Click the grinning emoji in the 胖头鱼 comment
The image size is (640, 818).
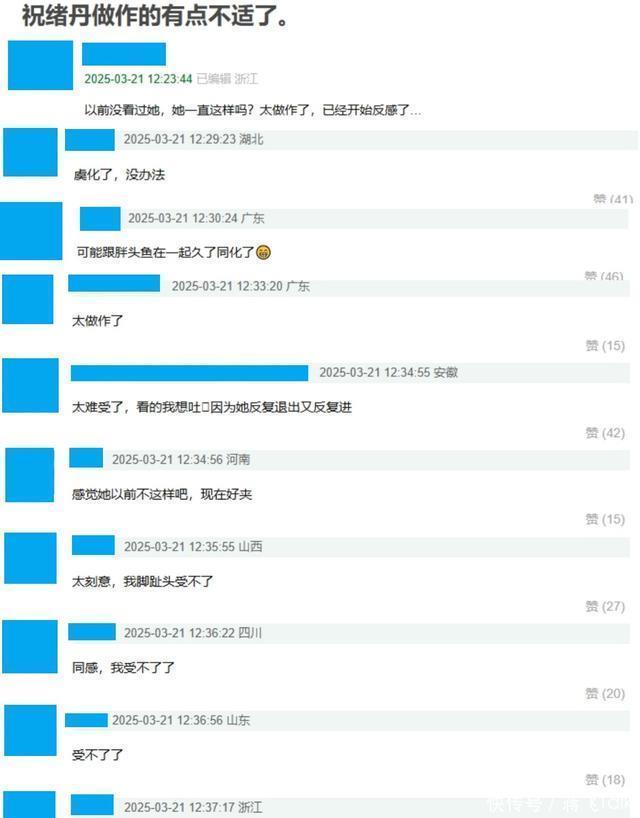point(264,252)
